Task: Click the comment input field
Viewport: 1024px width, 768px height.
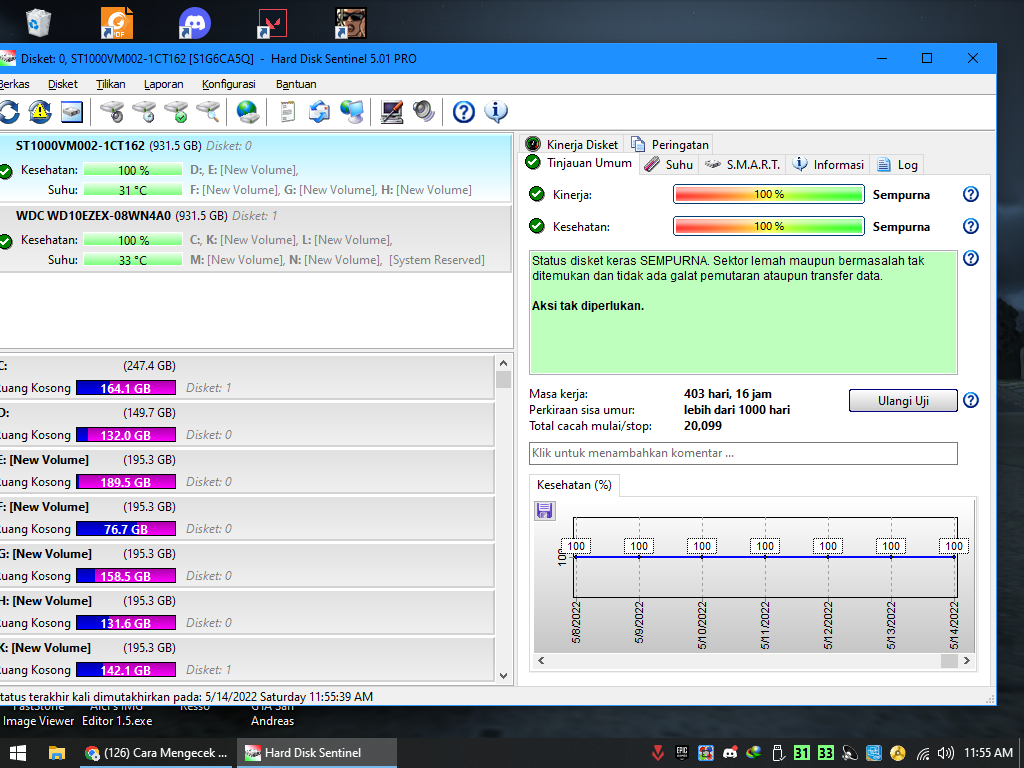Action: pyautogui.click(x=743, y=453)
